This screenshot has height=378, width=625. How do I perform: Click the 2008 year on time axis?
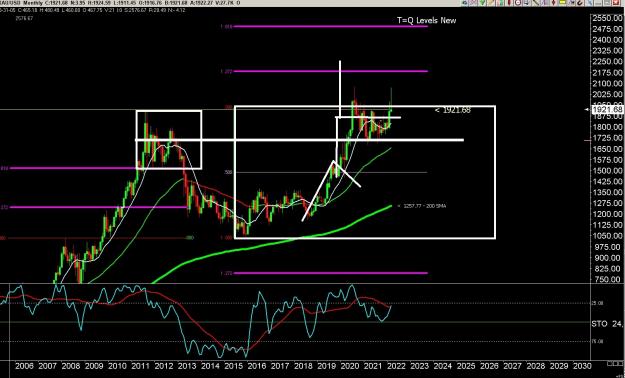tap(71, 366)
